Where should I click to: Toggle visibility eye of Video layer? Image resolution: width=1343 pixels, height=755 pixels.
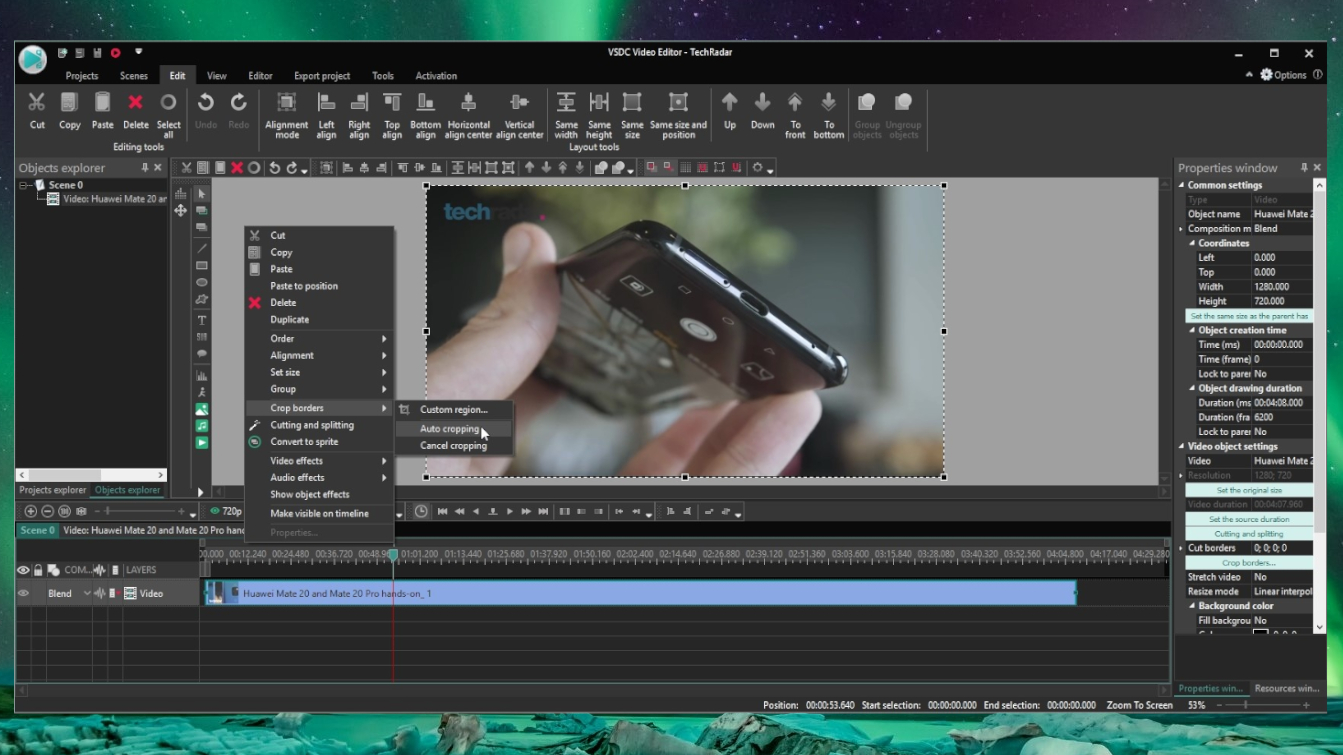click(23, 593)
